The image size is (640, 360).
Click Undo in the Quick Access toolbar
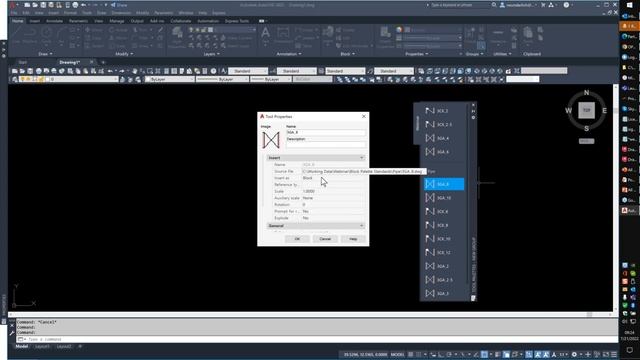(84, 5)
